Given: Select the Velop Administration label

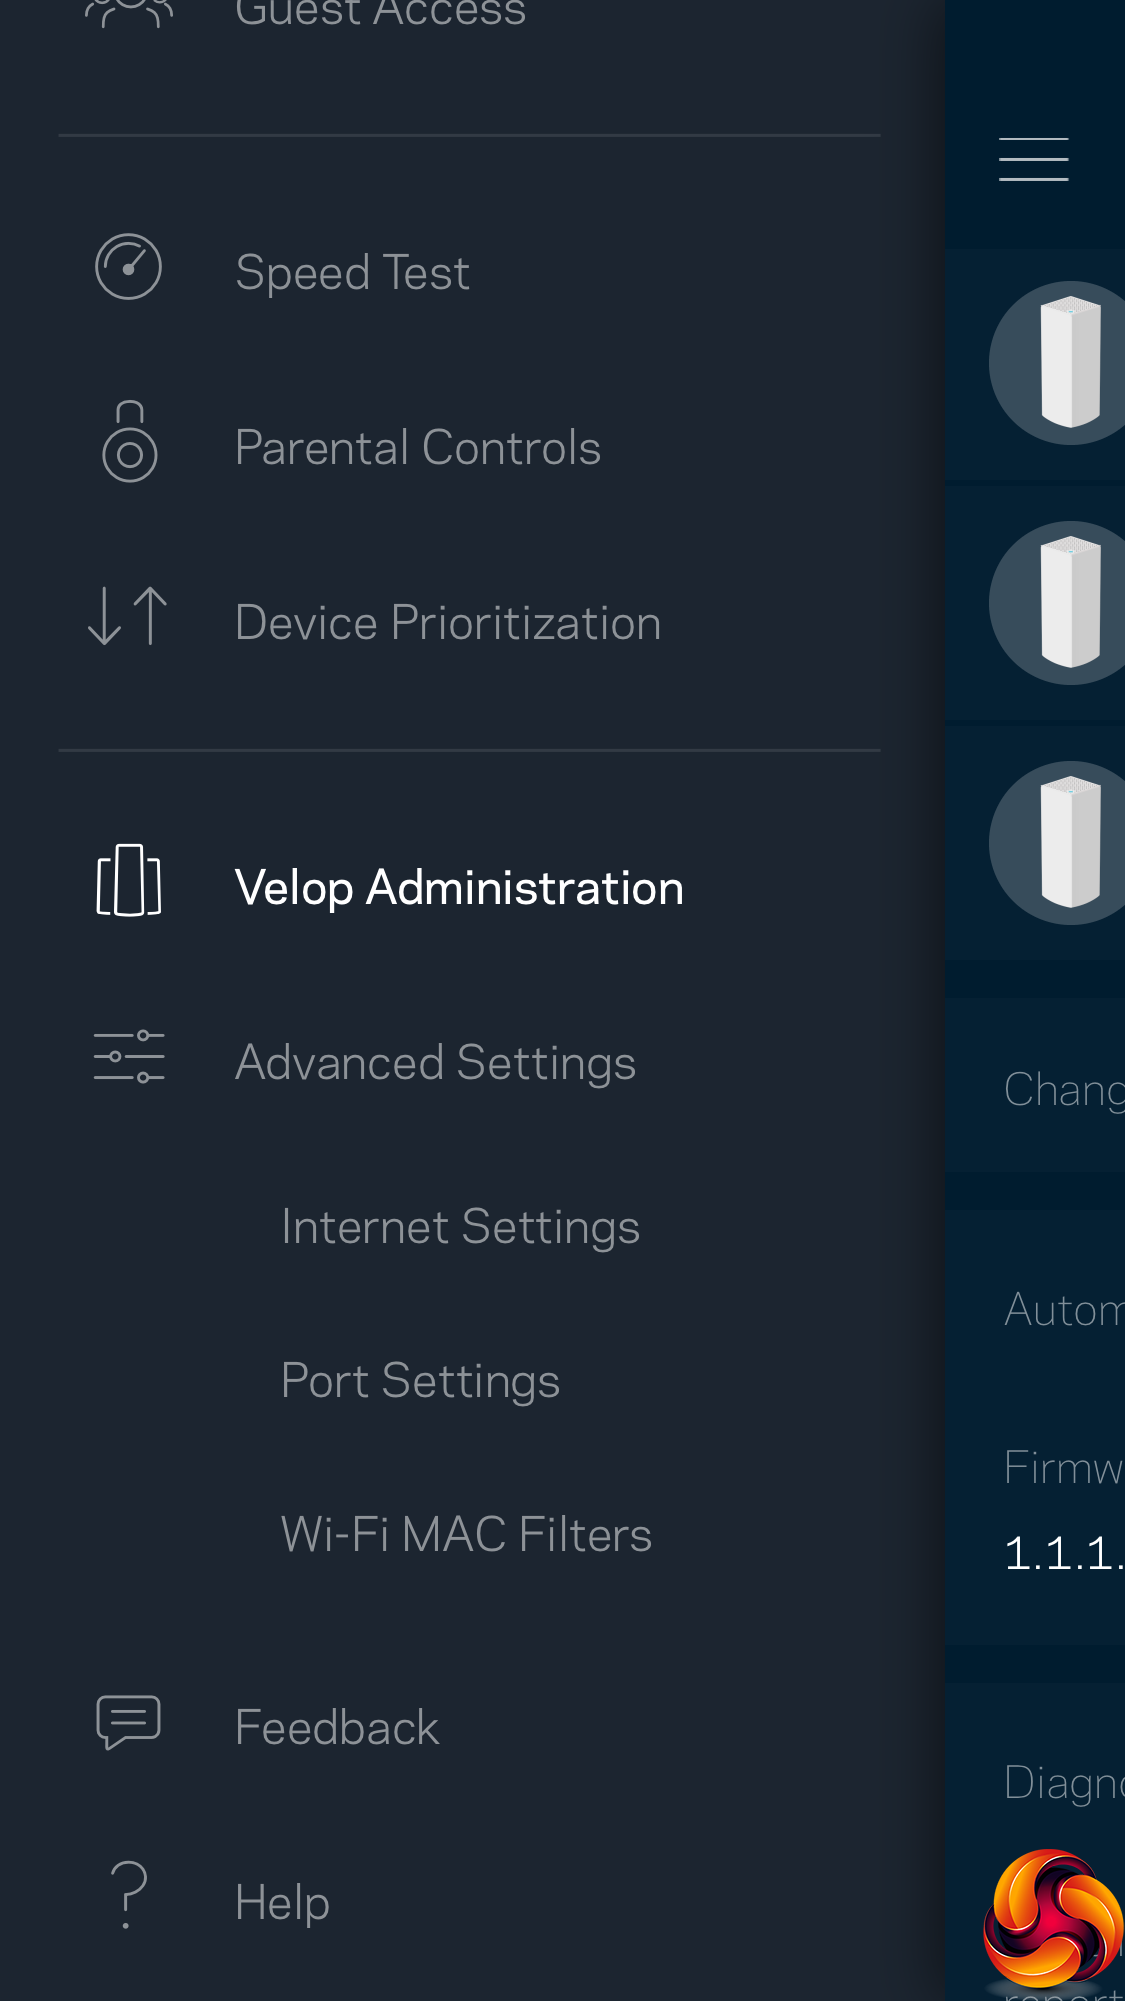Looking at the screenshot, I should pyautogui.click(x=459, y=888).
